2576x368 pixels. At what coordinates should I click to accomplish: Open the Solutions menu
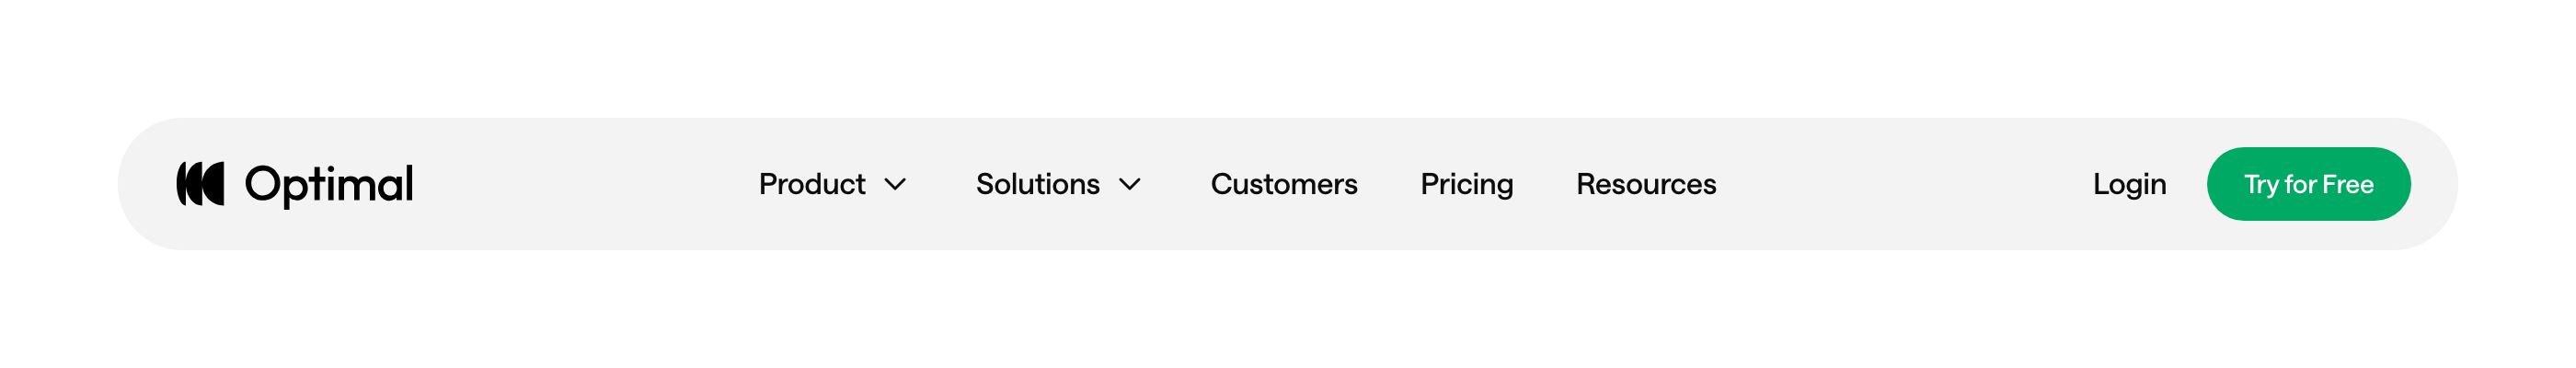(x=1037, y=184)
